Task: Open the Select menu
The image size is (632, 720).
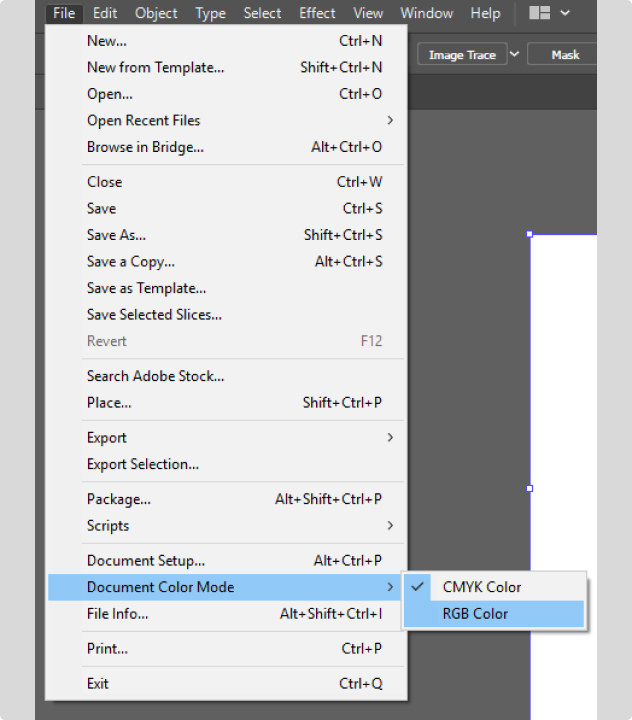Action: tap(262, 13)
